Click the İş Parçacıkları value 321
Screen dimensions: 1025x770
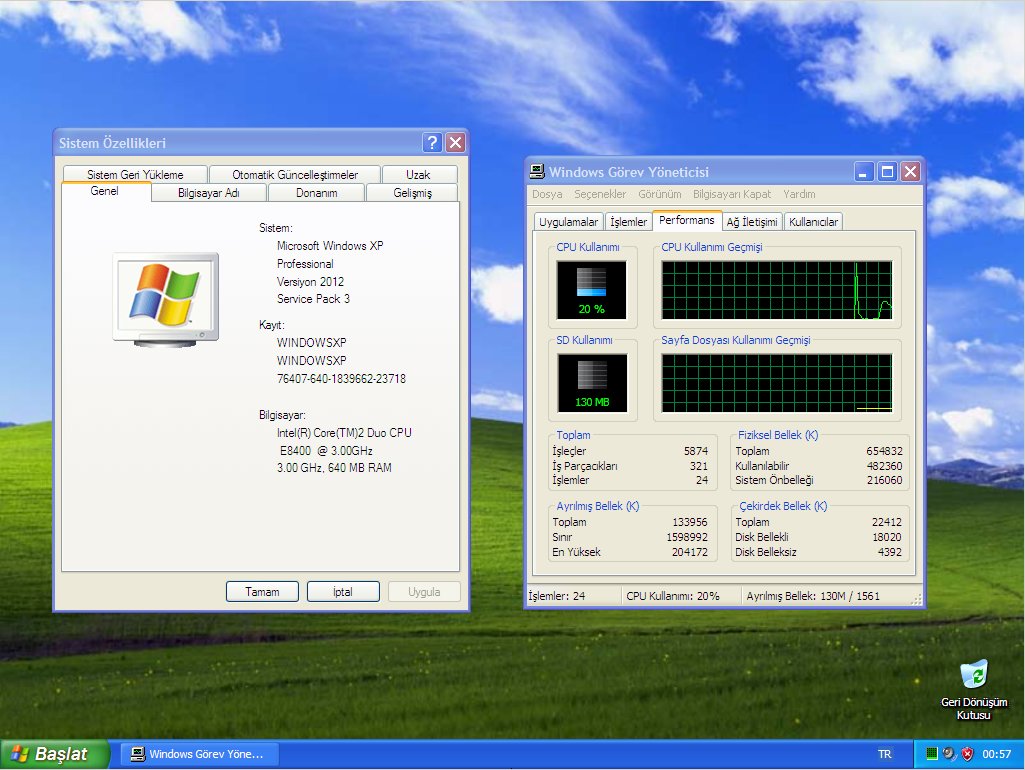(x=699, y=466)
